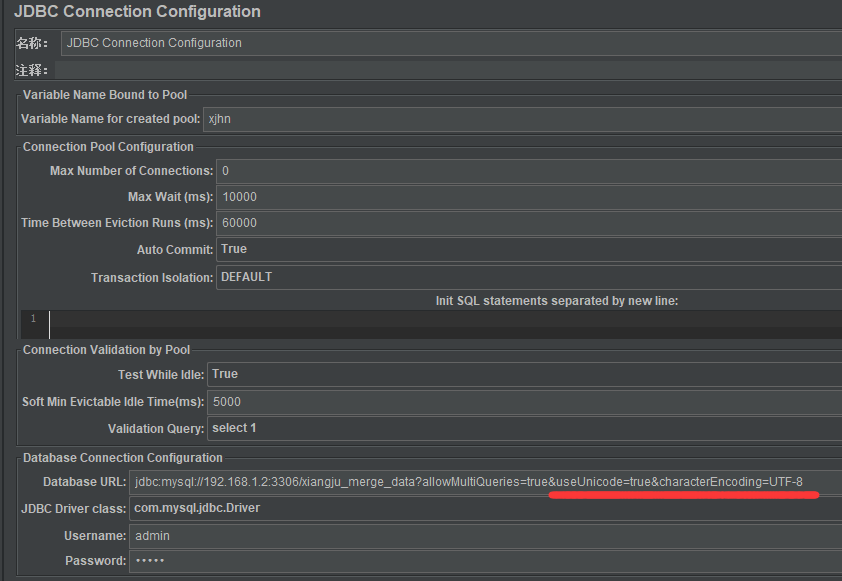Image resolution: width=842 pixels, height=581 pixels.
Task: Click the Username field containing admin
Action: tap(485, 536)
